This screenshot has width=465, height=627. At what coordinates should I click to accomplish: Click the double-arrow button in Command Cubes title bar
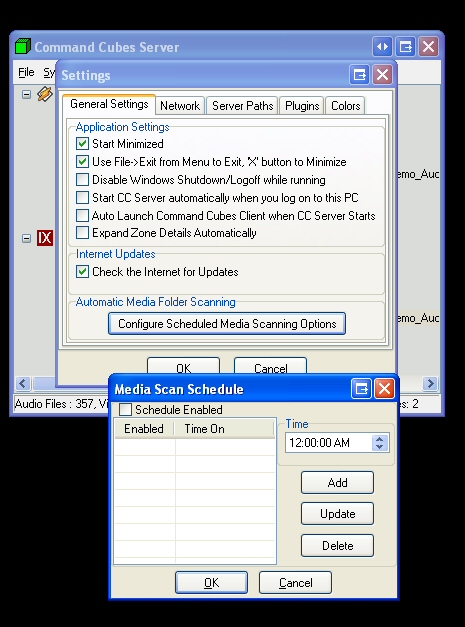coord(383,47)
